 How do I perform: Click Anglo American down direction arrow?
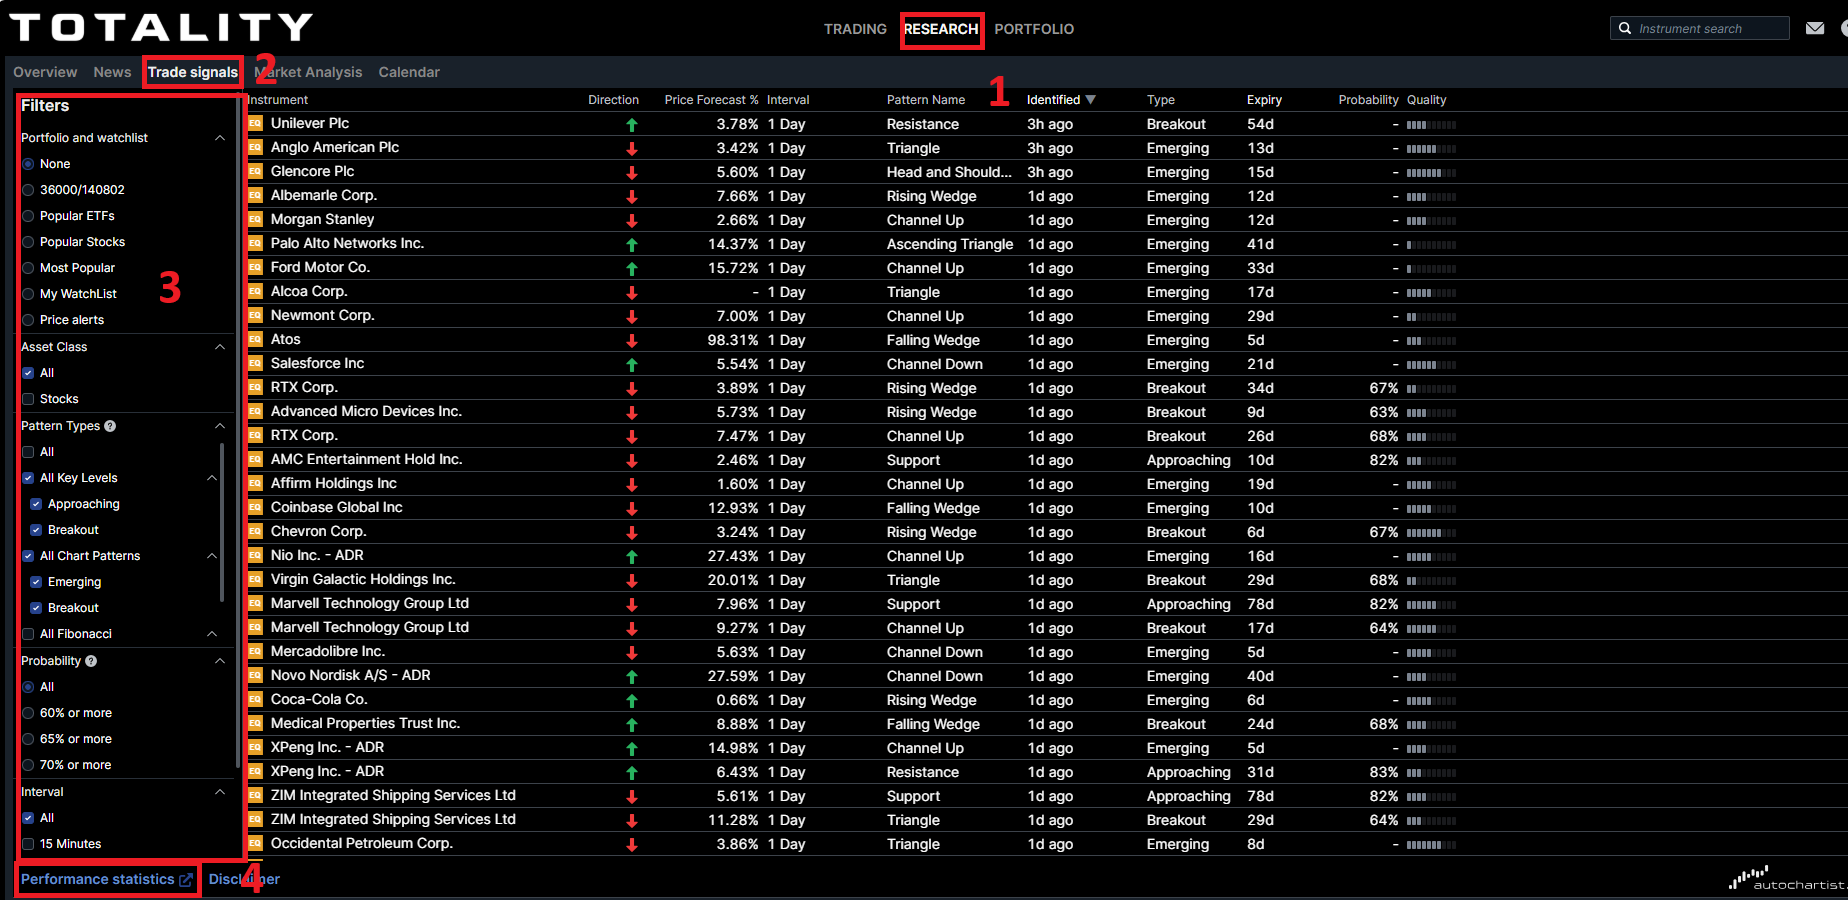point(632,148)
